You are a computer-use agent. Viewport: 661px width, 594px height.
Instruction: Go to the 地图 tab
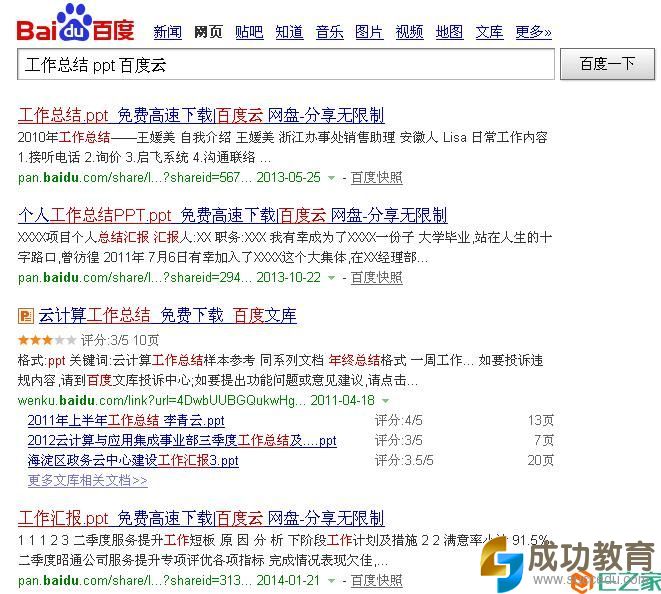pos(449,32)
